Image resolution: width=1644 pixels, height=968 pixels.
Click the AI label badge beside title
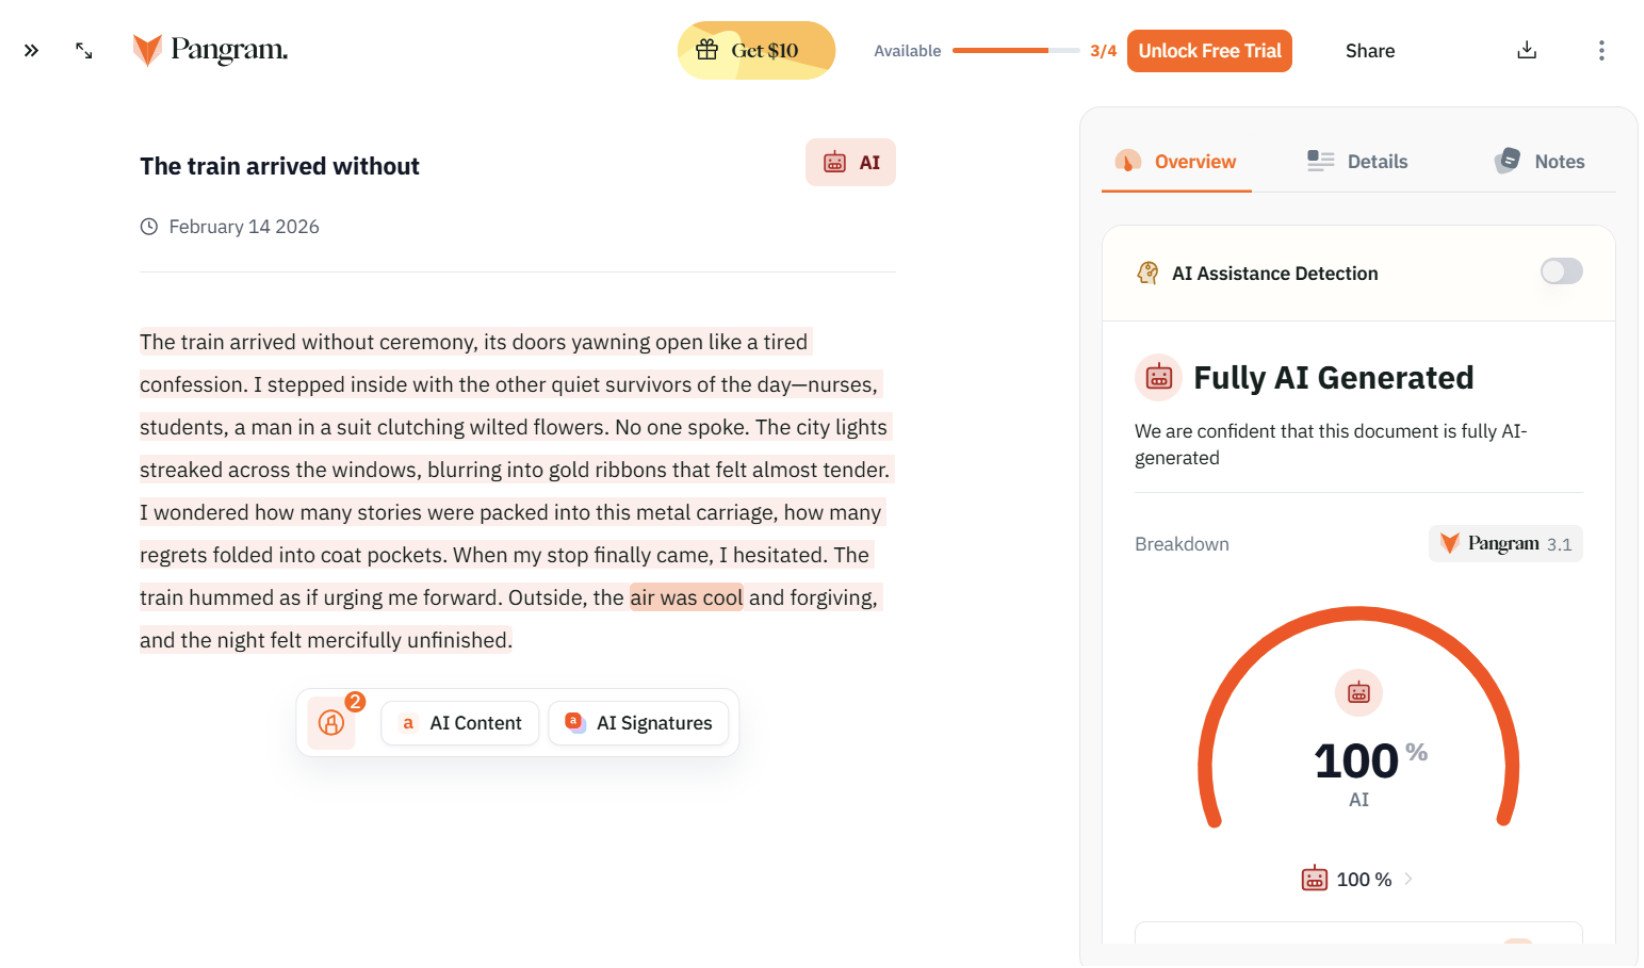pos(850,162)
